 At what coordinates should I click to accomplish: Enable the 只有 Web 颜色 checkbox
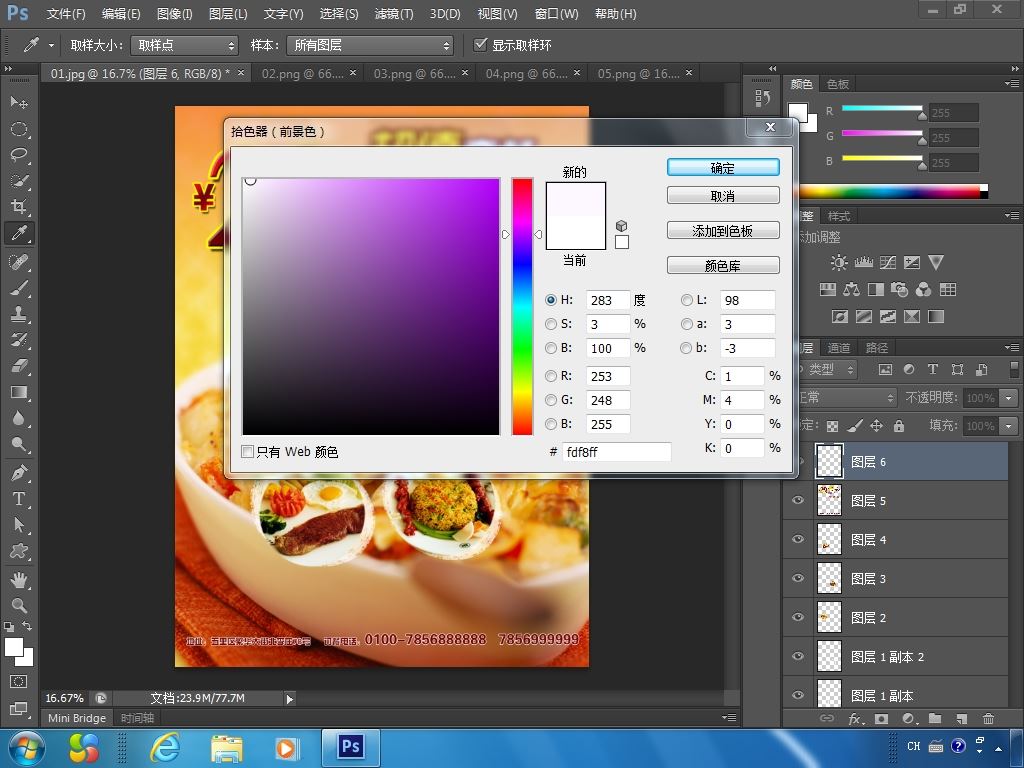point(248,451)
